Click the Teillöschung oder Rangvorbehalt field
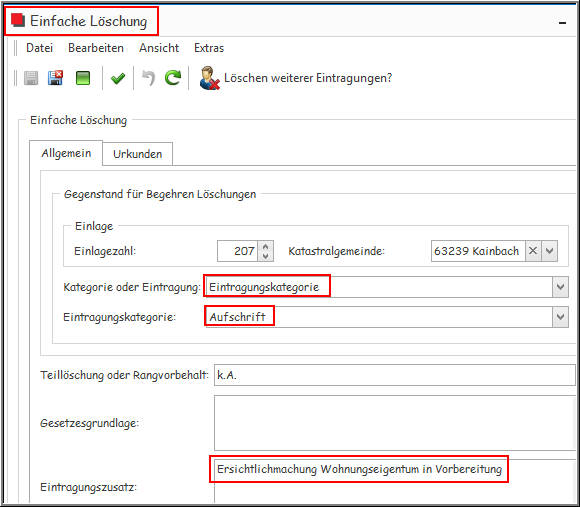 tap(394, 375)
